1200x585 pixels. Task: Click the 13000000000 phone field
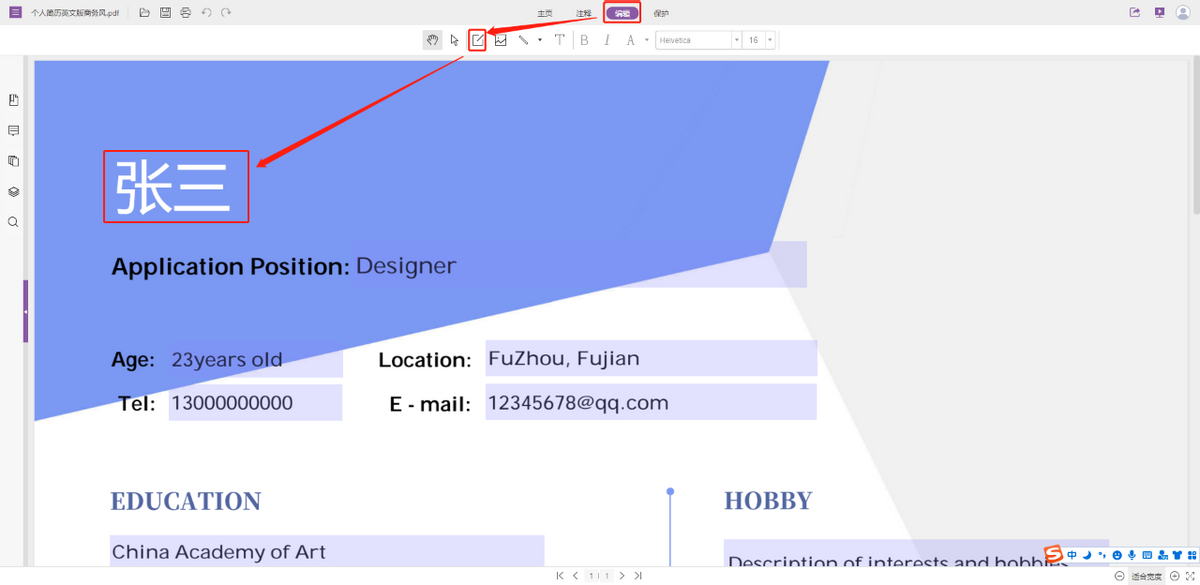(x=255, y=403)
